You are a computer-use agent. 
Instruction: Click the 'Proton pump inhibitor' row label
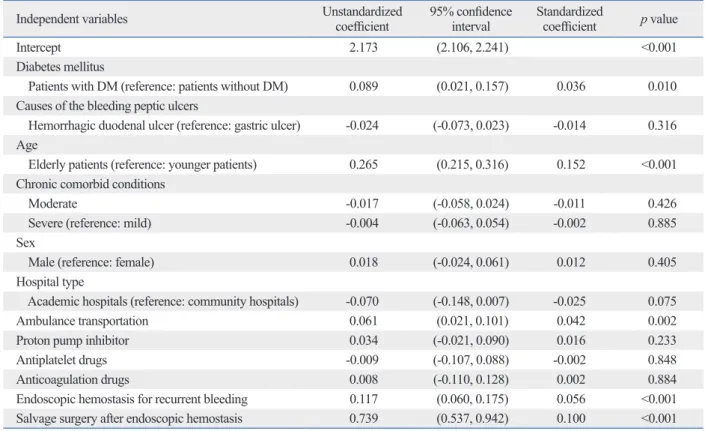click(72, 341)
